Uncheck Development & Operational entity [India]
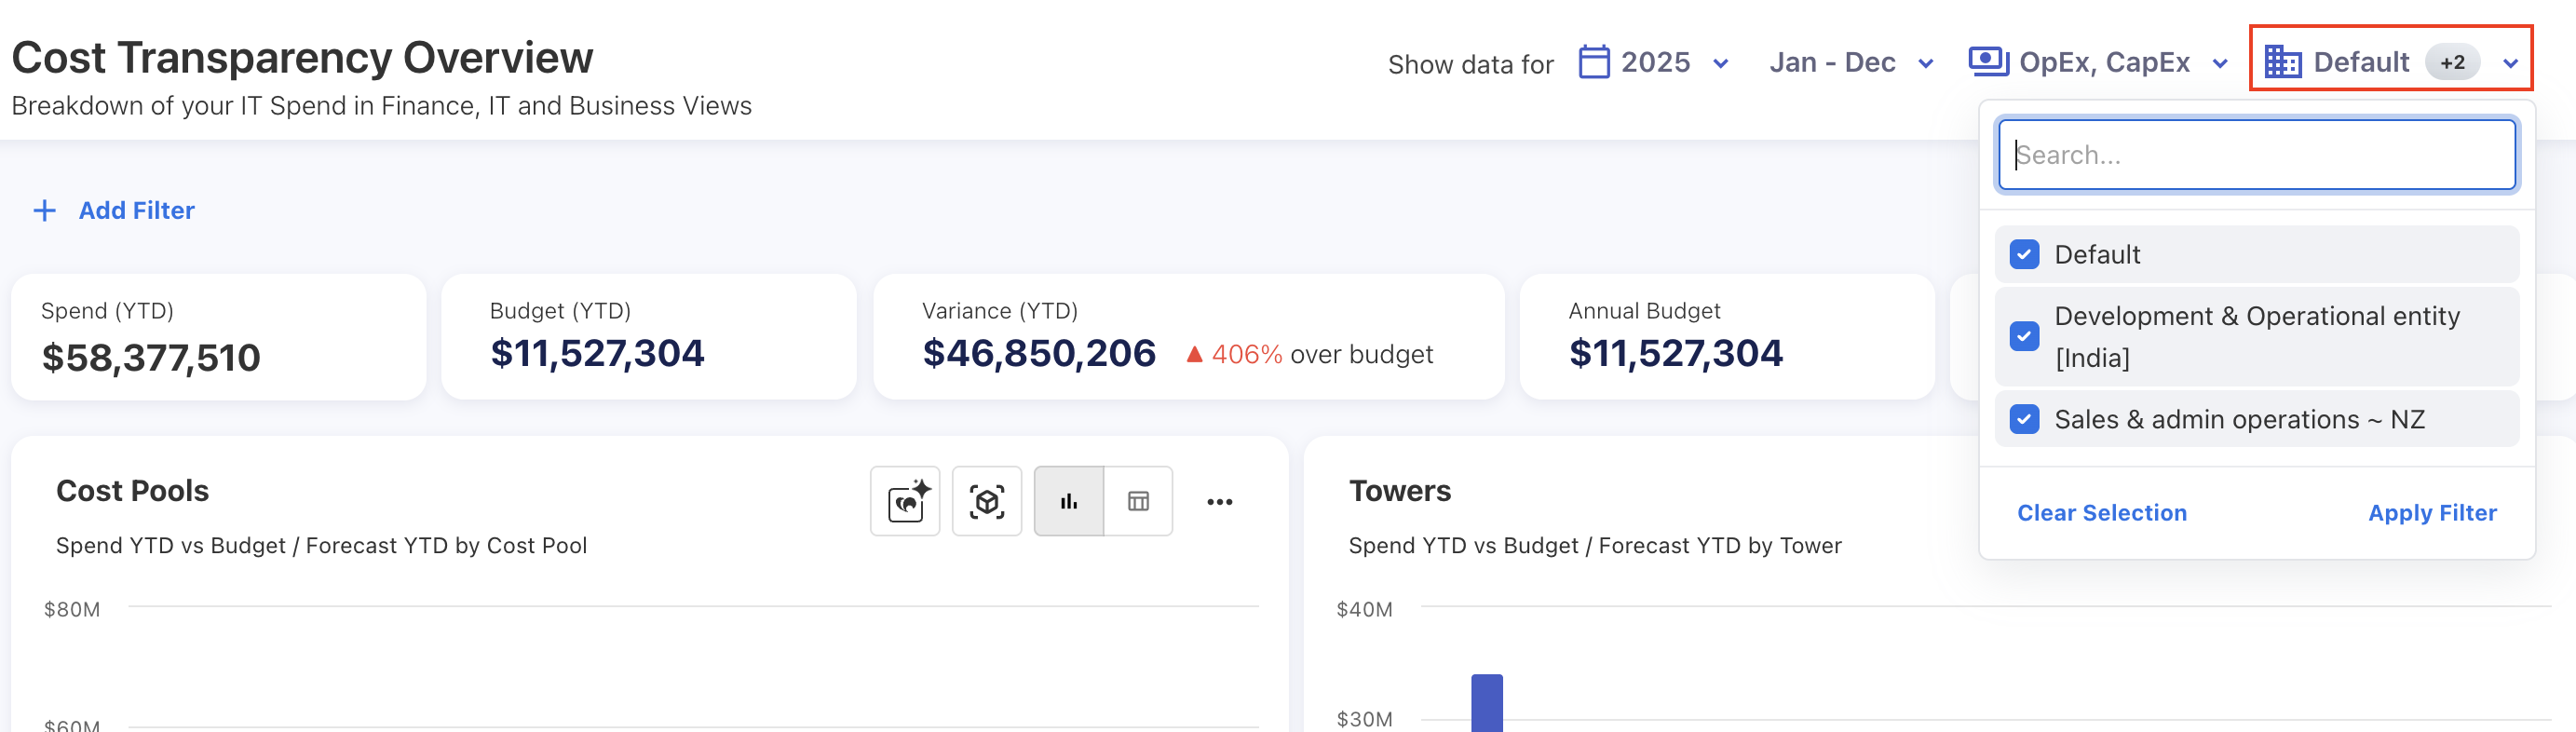Screen dimensions: 2576x732 click(x=2024, y=336)
